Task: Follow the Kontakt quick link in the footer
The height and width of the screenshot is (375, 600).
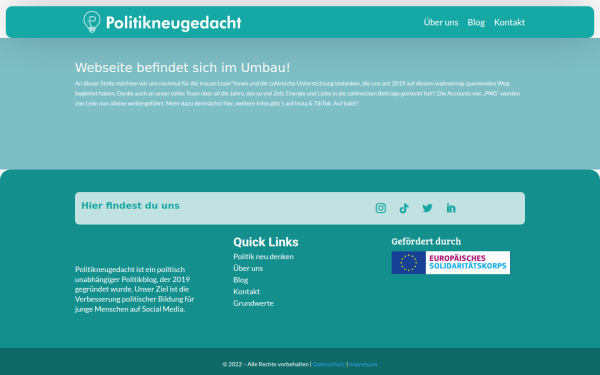Action: coord(246,292)
